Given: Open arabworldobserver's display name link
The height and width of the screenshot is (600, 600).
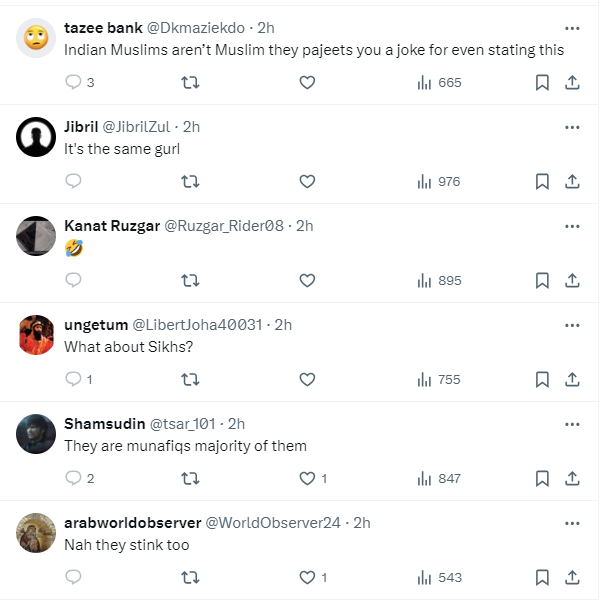Looking at the screenshot, I should 130,523.
